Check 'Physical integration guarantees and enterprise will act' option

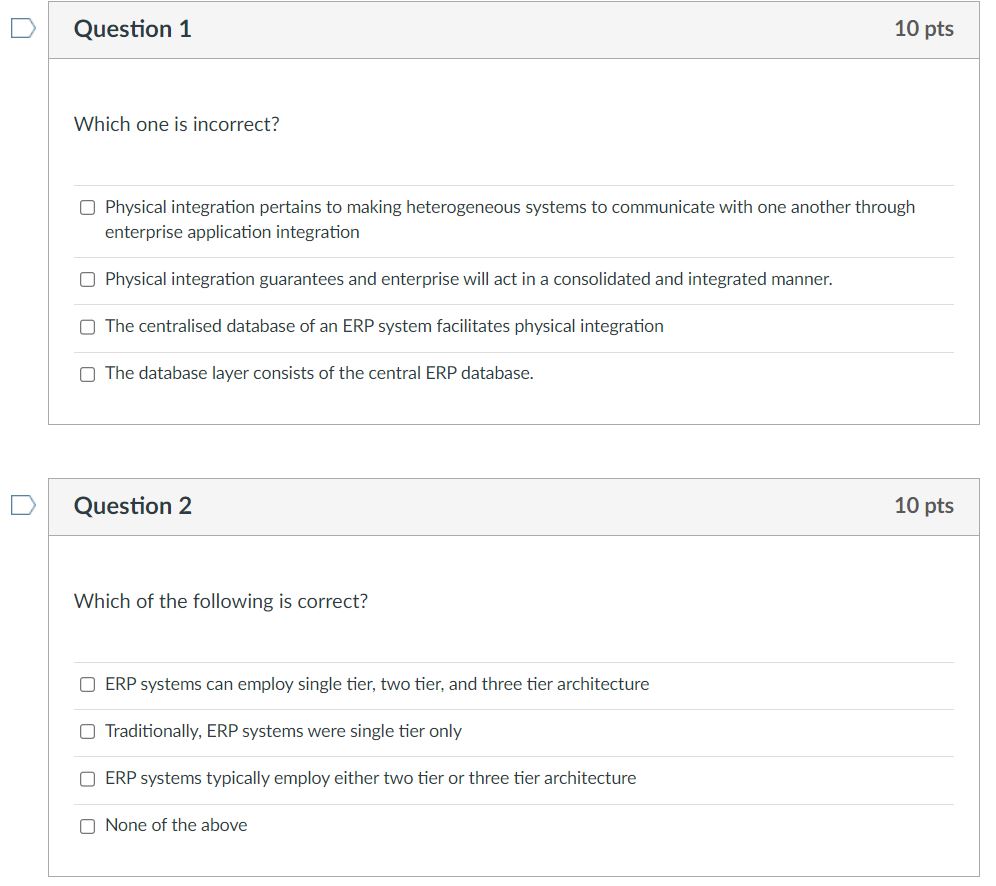tap(87, 280)
